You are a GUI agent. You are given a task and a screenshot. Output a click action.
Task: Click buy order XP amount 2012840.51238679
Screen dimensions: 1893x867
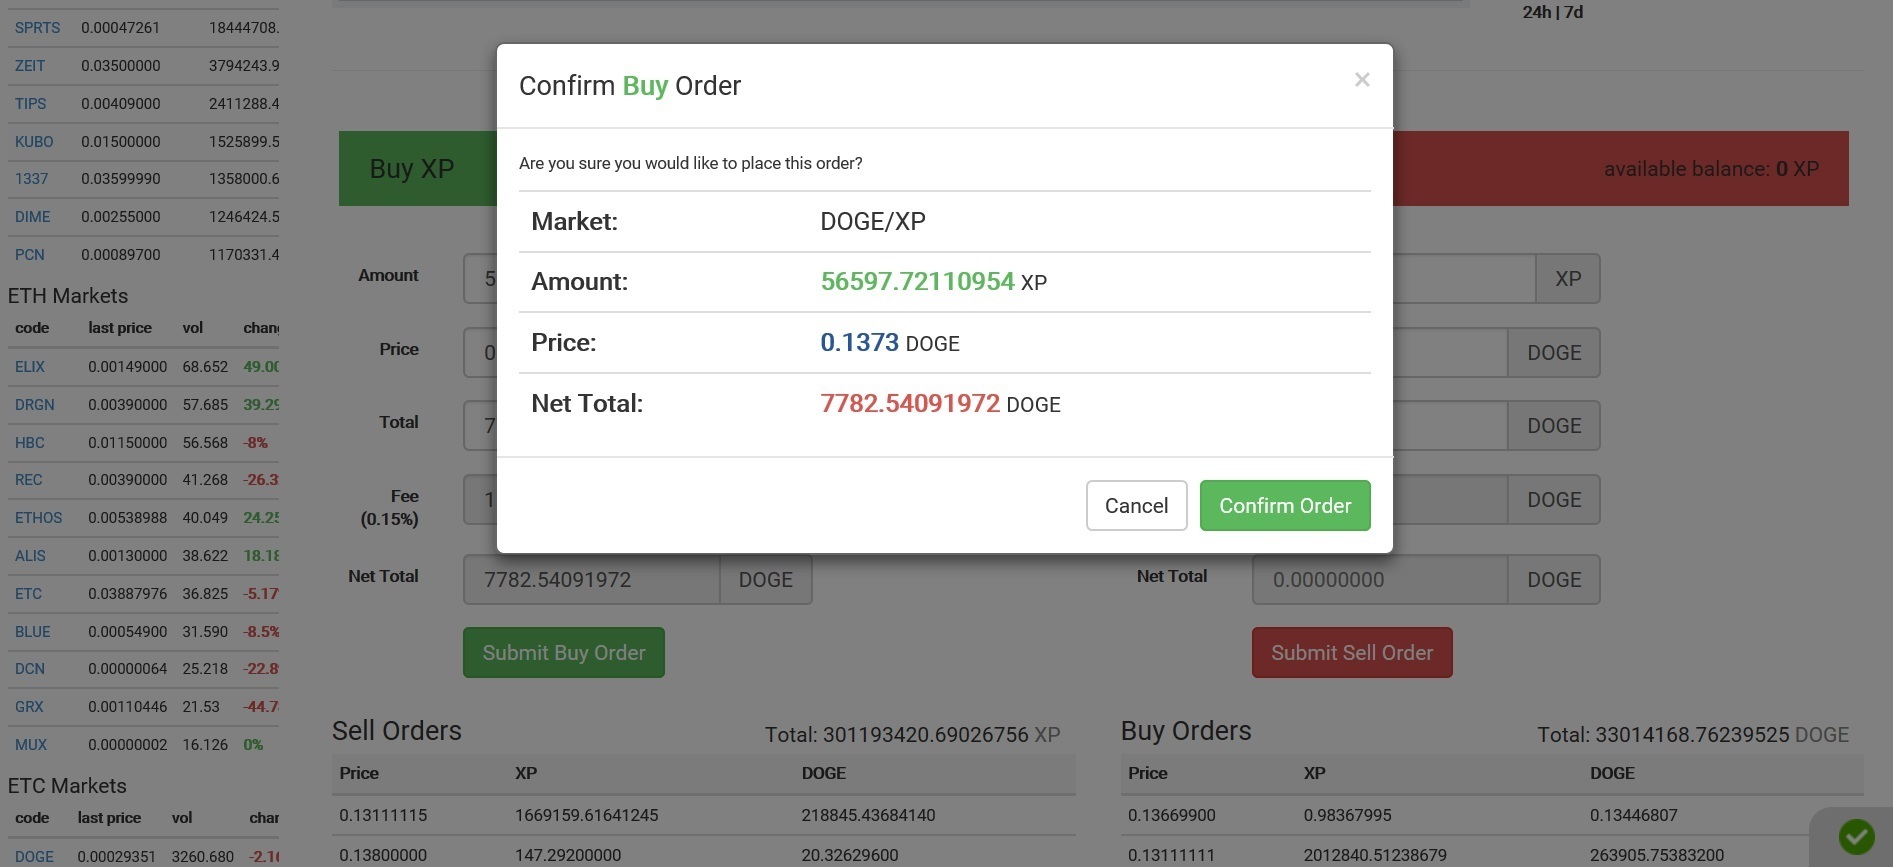[x=1375, y=855]
